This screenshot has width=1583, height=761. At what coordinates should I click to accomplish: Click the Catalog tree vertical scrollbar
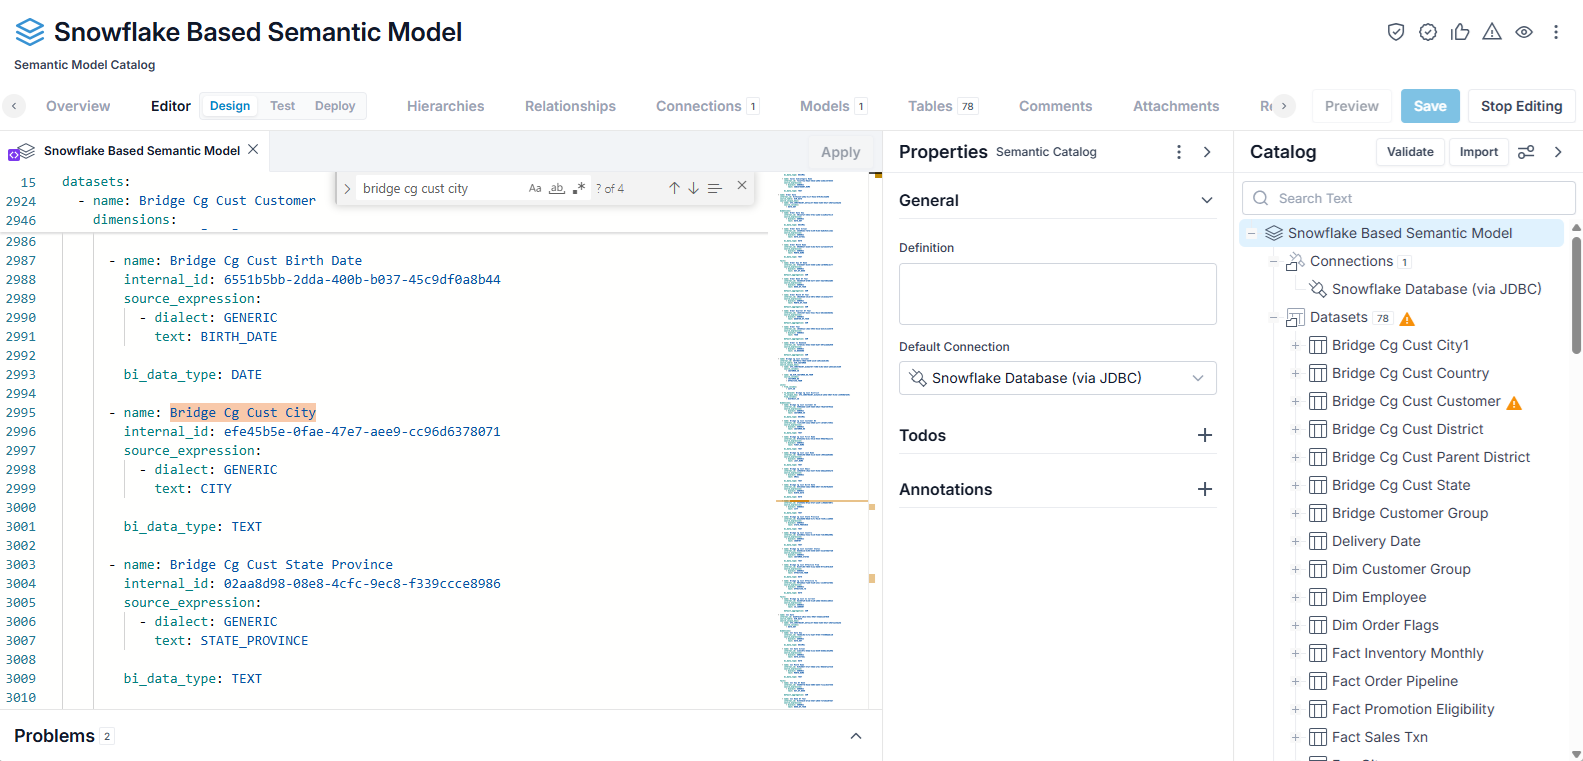pos(1576,294)
